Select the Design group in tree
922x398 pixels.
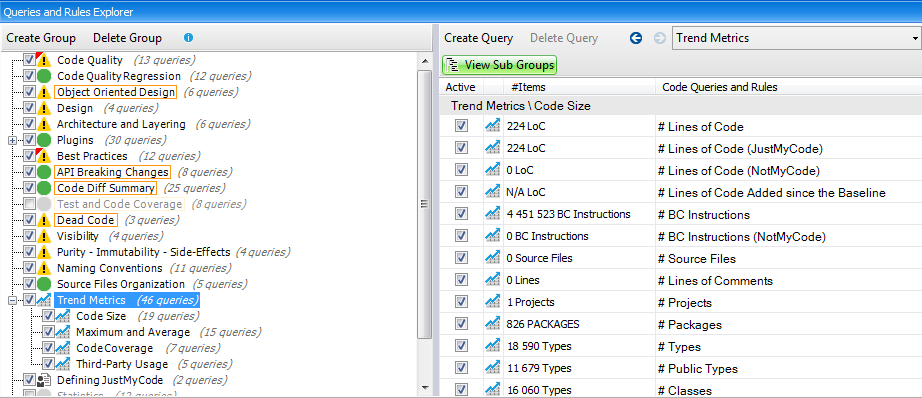[x=75, y=108]
